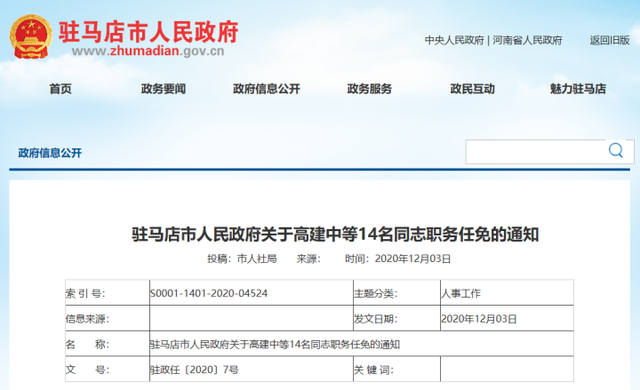Click the 驻马店市人民政府 site title

pyautogui.click(x=149, y=31)
